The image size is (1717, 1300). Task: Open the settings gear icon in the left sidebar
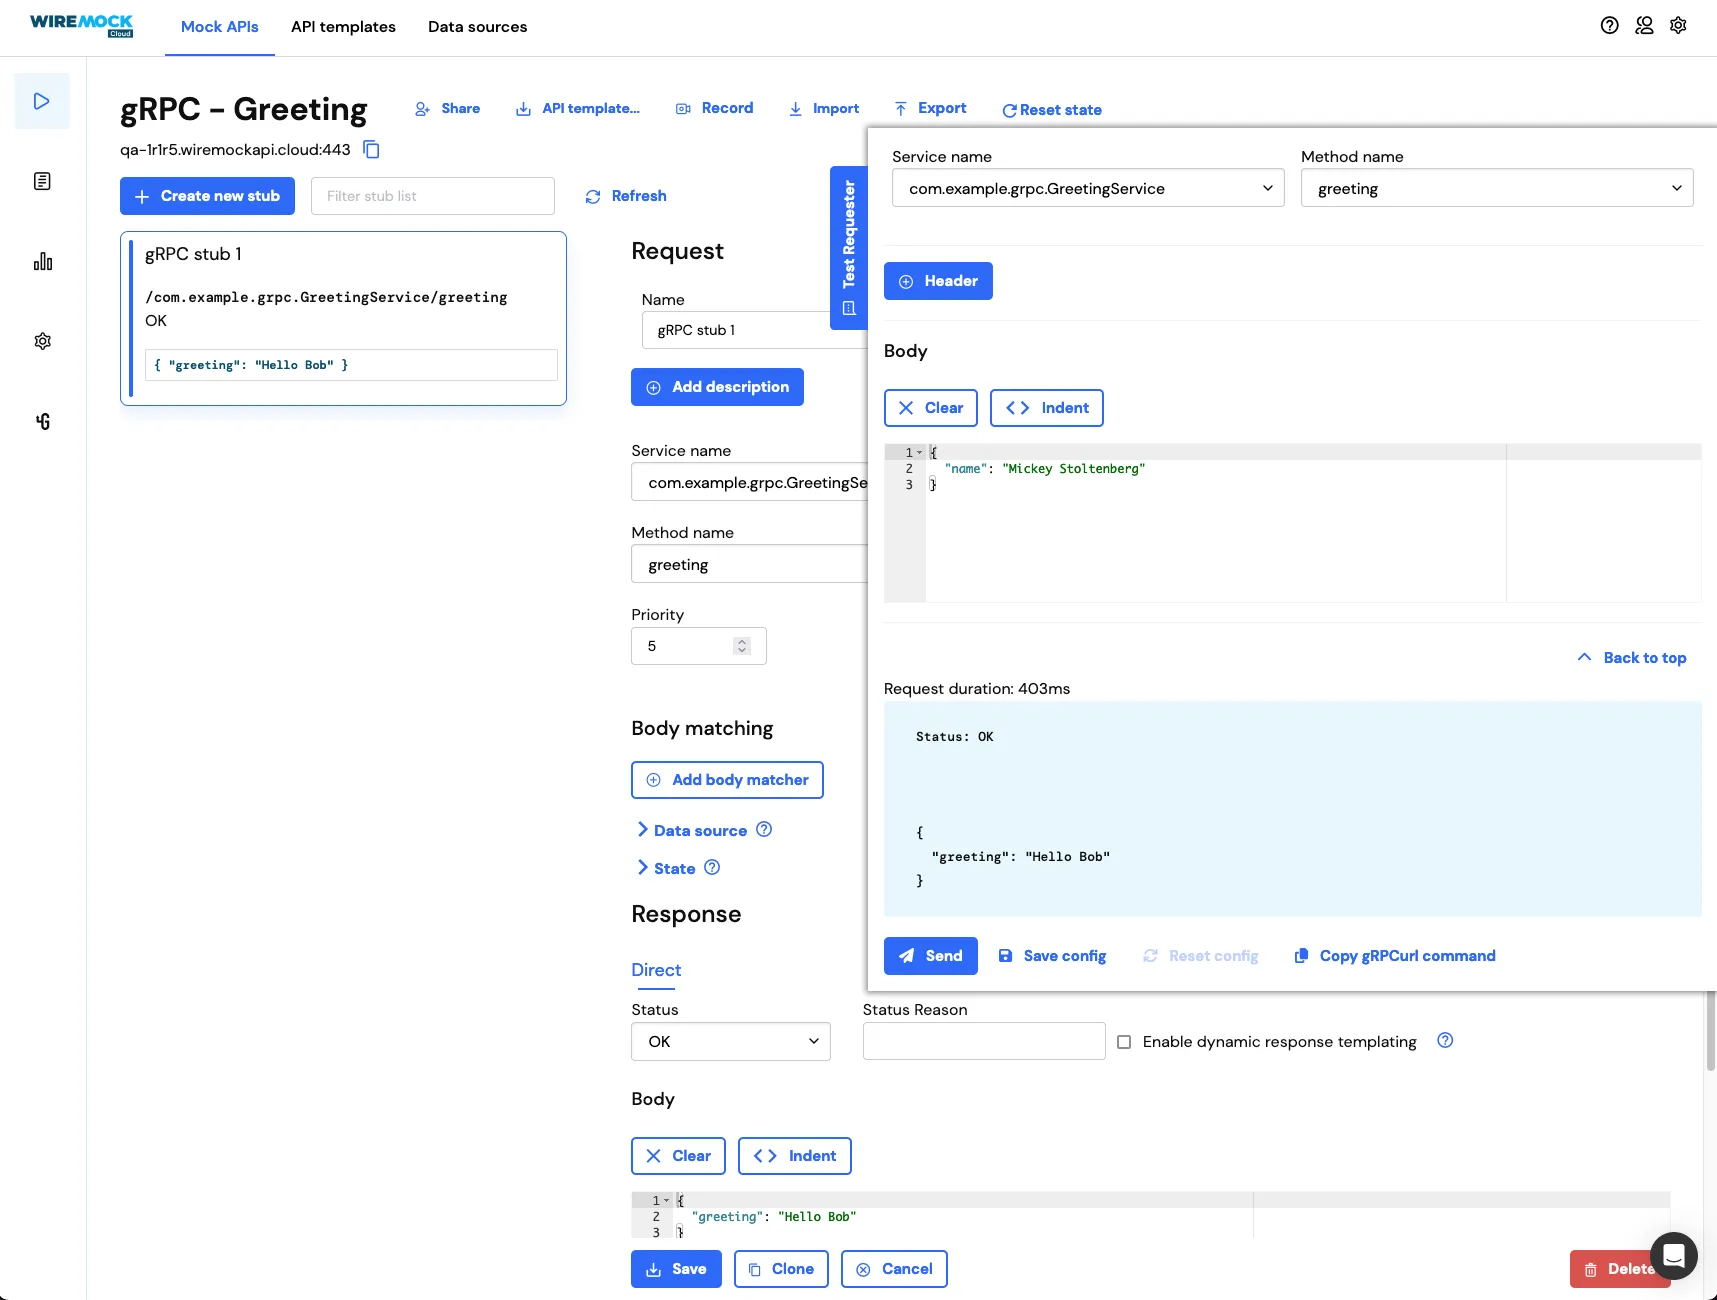42,341
